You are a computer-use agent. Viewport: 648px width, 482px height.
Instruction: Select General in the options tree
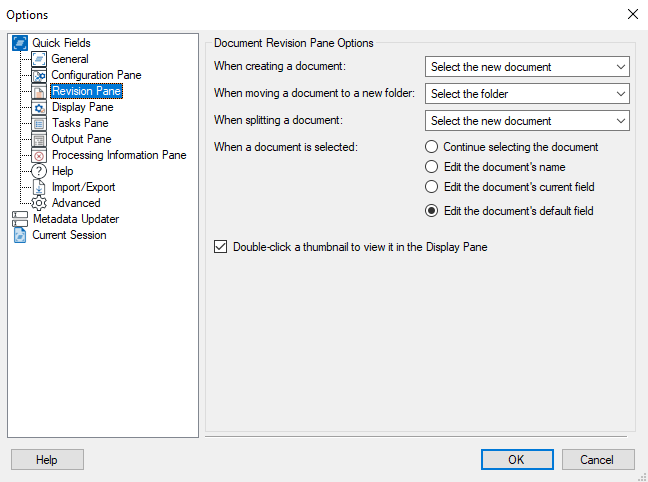coord(70,59)
